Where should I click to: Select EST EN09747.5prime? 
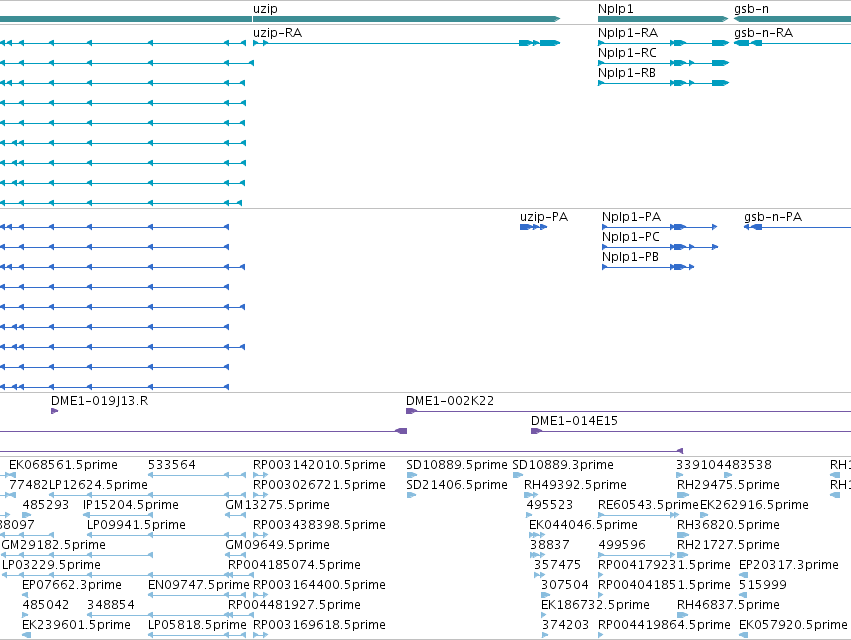(x=199, y=586)
